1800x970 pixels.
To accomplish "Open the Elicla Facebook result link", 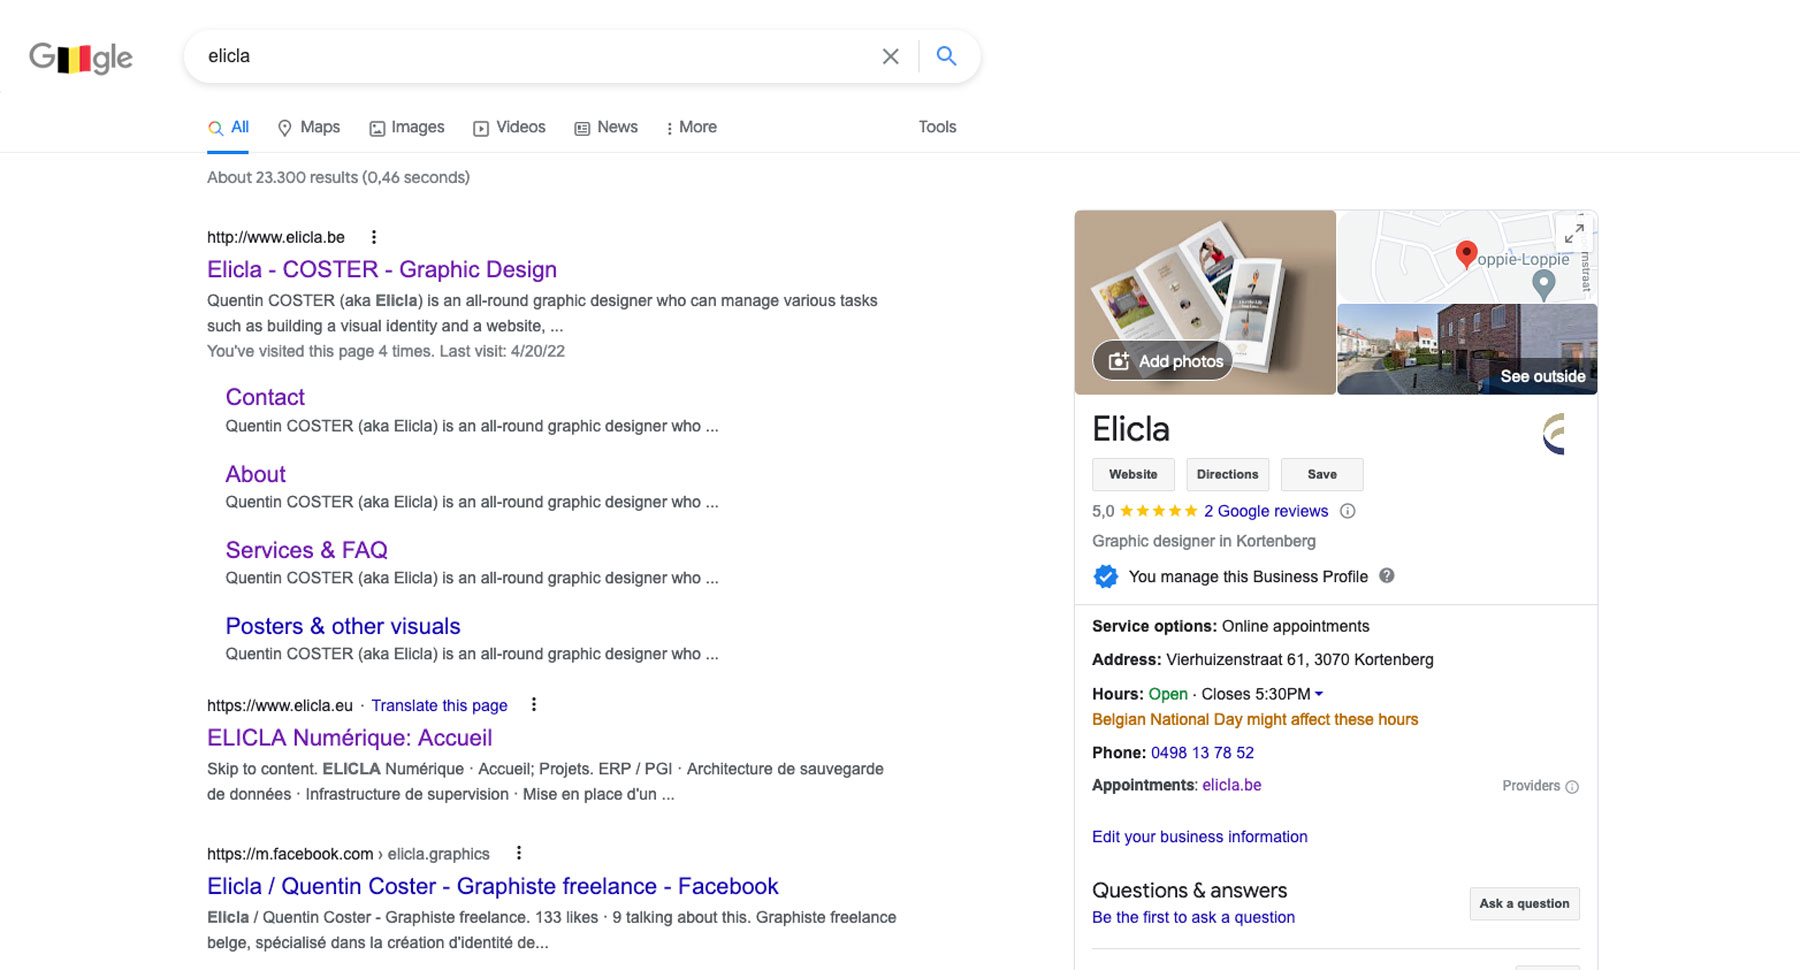I will pos(493,886).
